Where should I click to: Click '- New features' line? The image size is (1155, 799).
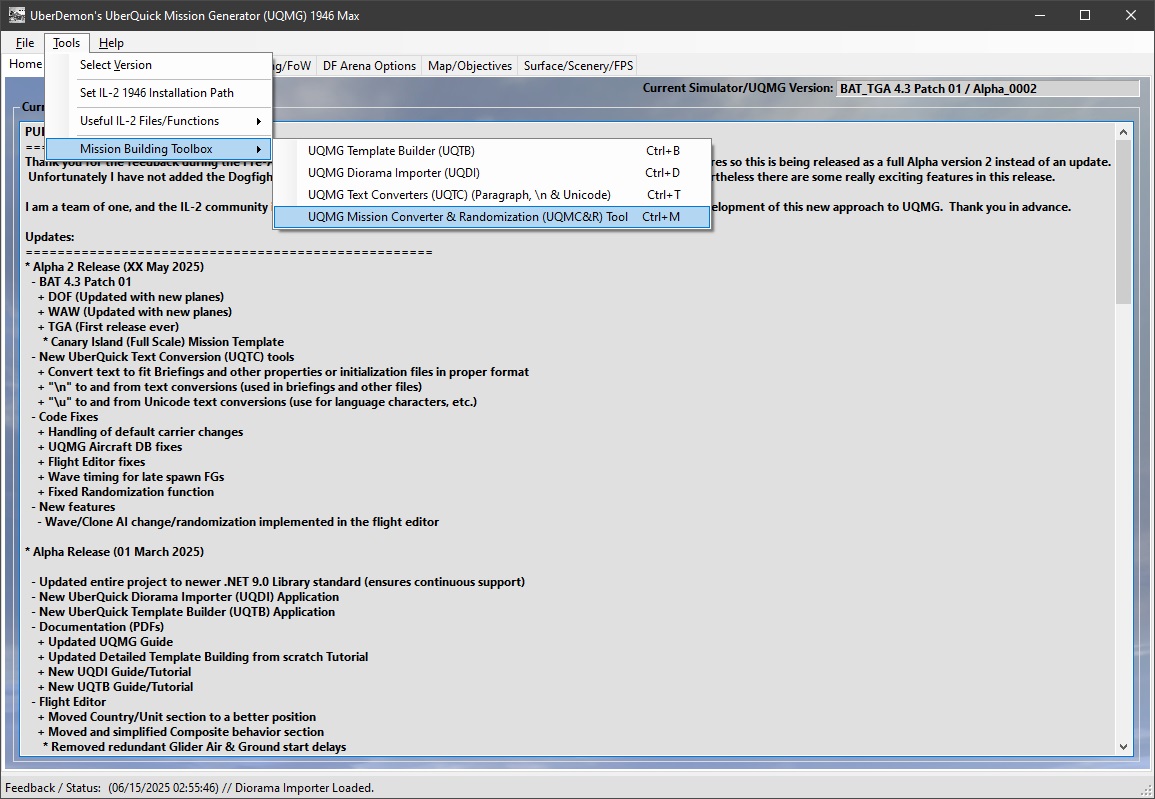73,507
